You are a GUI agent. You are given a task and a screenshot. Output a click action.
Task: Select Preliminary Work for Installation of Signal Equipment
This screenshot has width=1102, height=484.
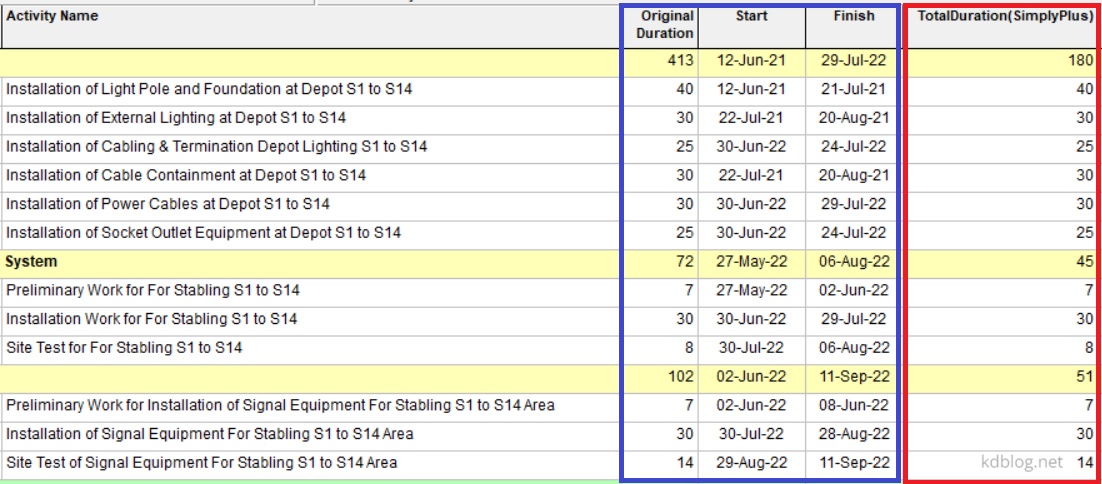280,406
